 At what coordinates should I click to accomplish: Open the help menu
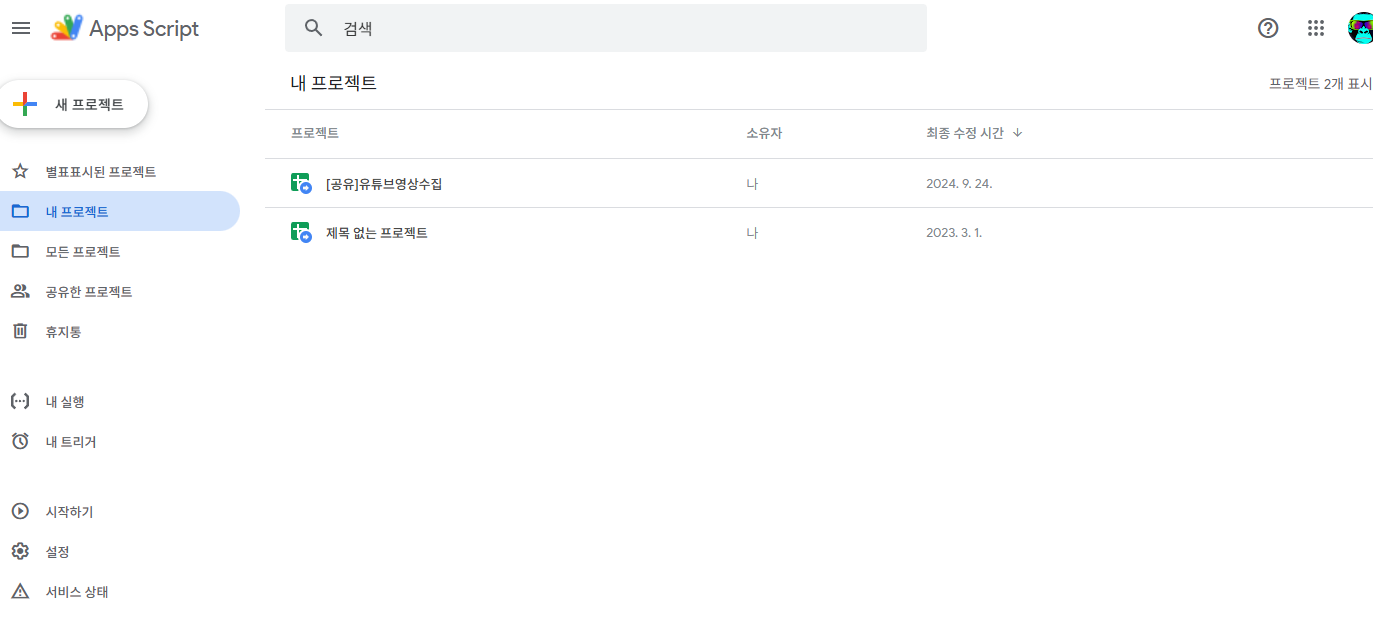coord(1267,28)
